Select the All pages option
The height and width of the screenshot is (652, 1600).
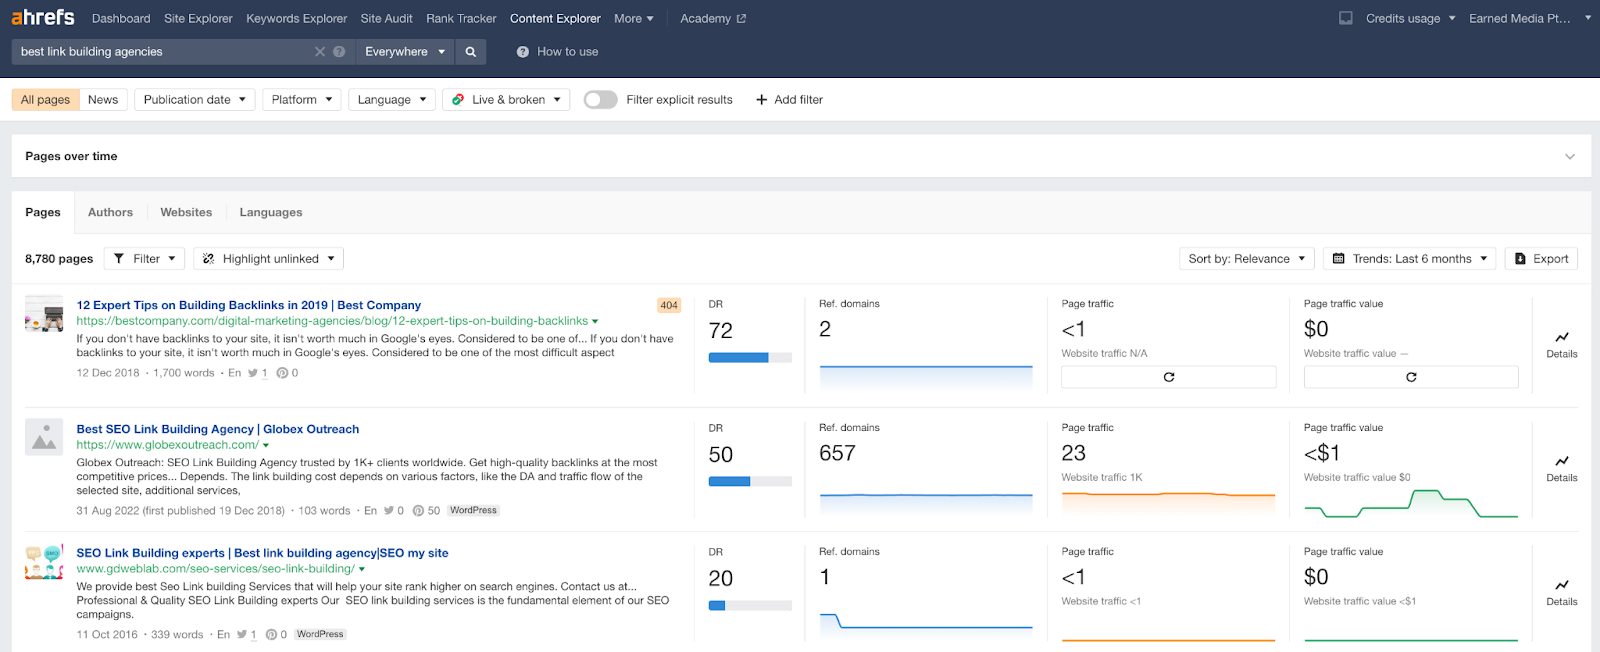[x=45, y=100]
